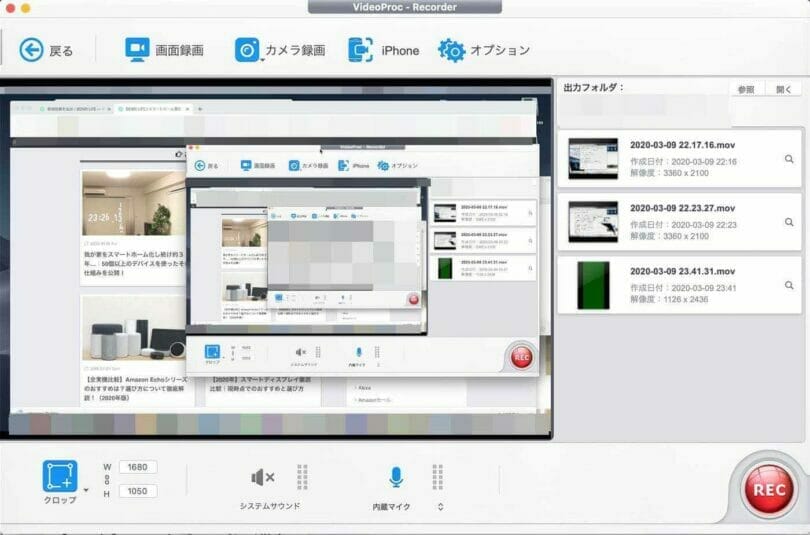Click the microphone volume level meter
The width and height of the screenshot is (810, 535).
tap(438, 477)
